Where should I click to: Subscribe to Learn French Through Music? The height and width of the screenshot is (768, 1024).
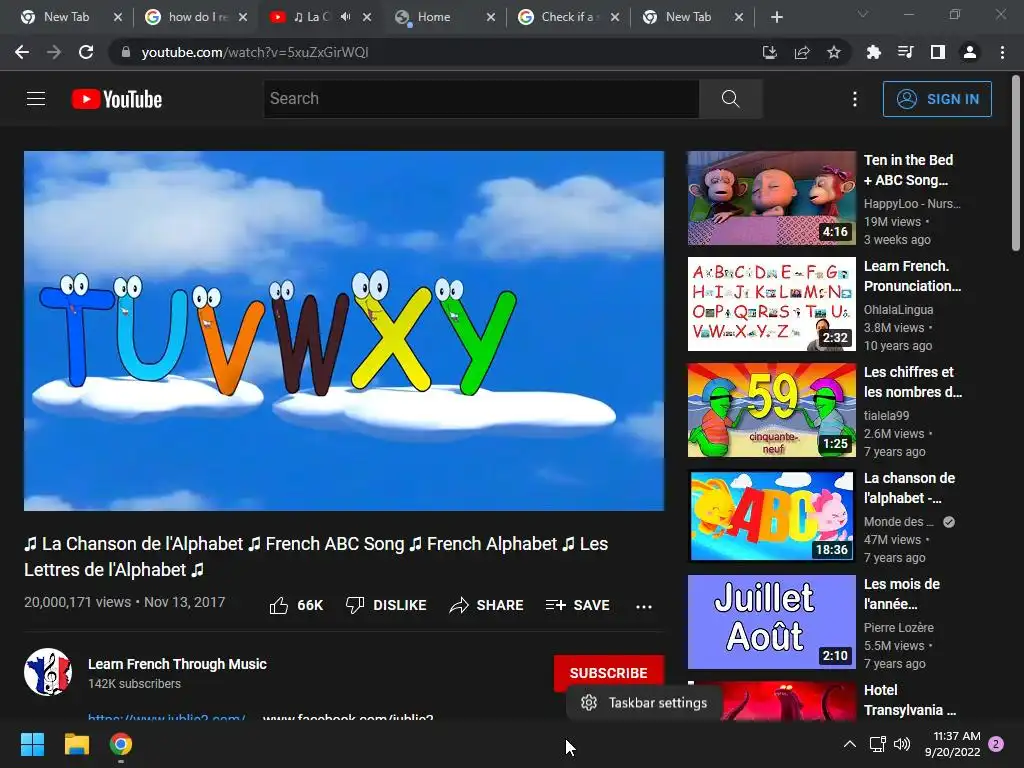[609, 673]
